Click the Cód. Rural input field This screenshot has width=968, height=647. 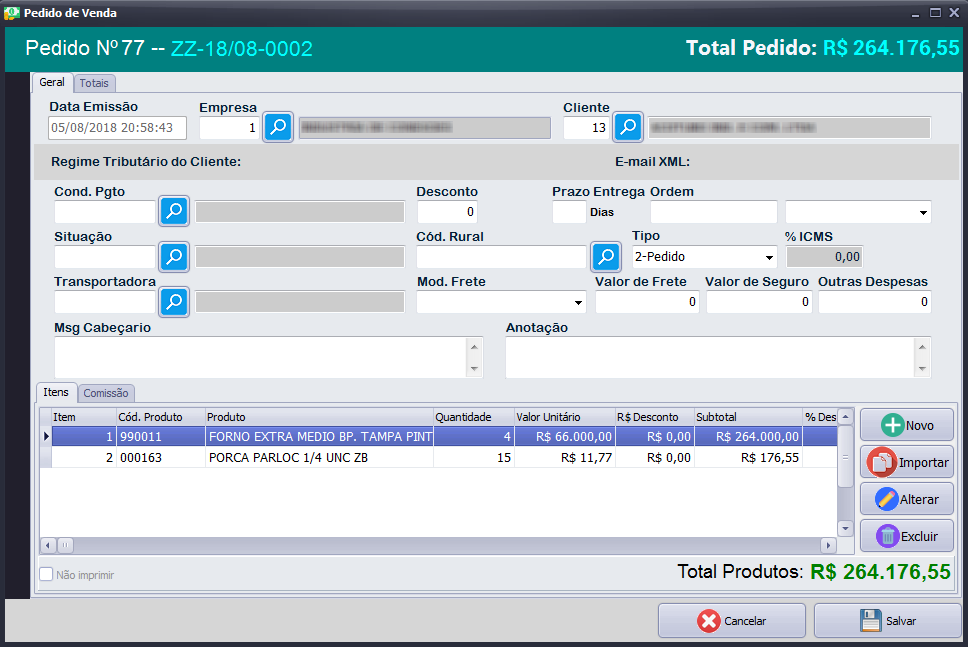[501, 257]
